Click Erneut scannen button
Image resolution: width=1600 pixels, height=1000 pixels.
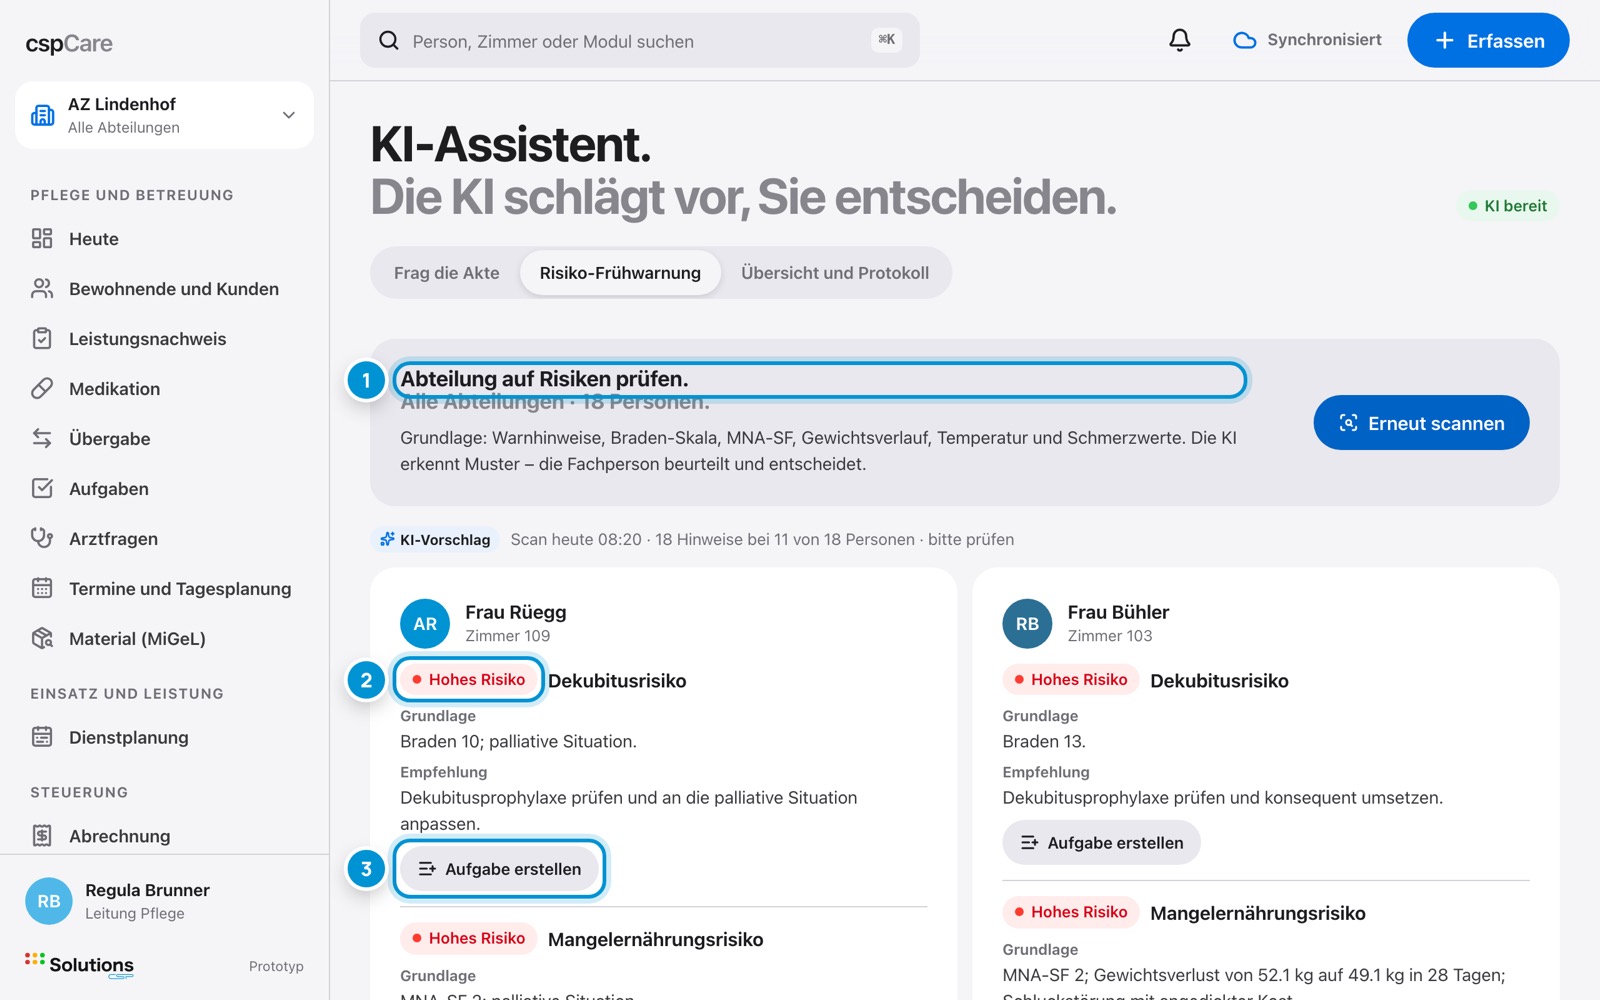point(1421,422)
